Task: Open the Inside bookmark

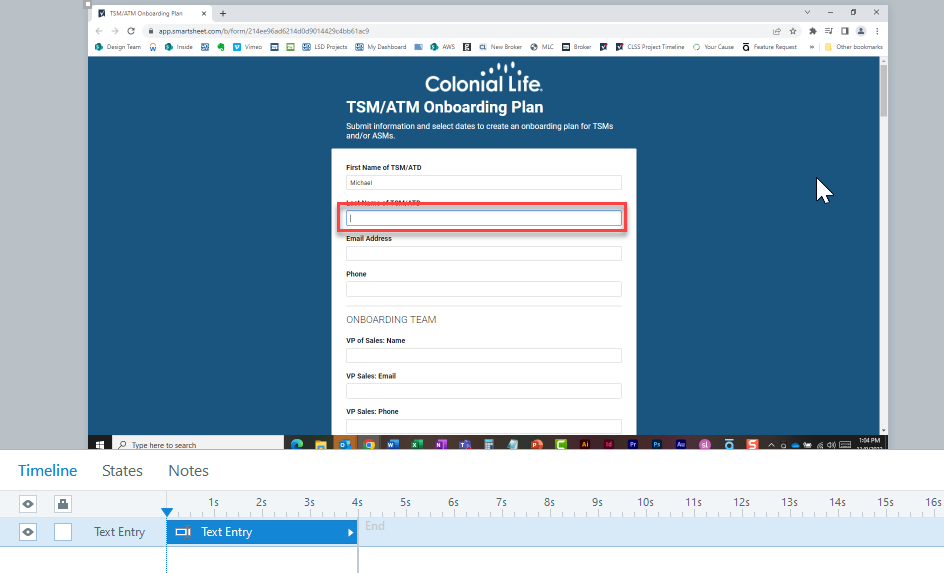Action: pos(179,47)
